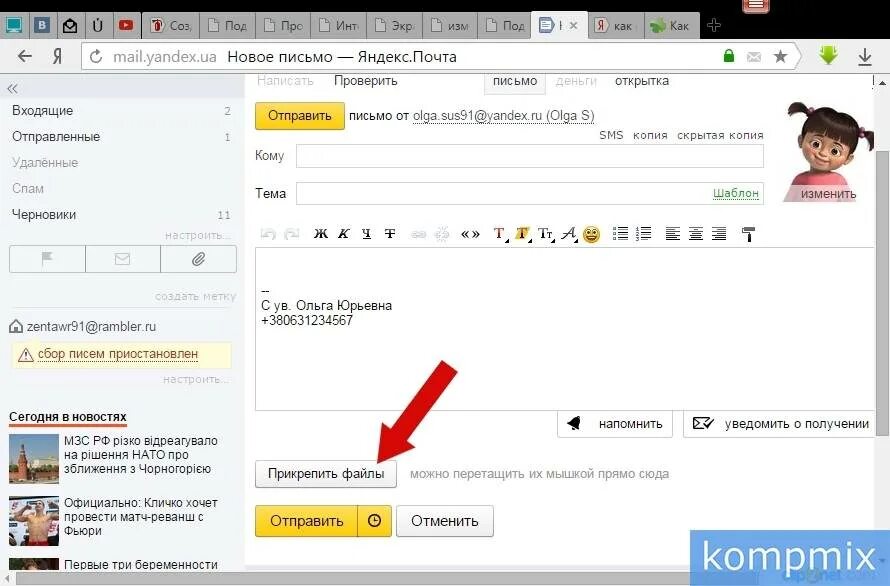Screen dimensions: 890x586
Task: Filter messages with attachments paperclip
Action: coord(199,259)
